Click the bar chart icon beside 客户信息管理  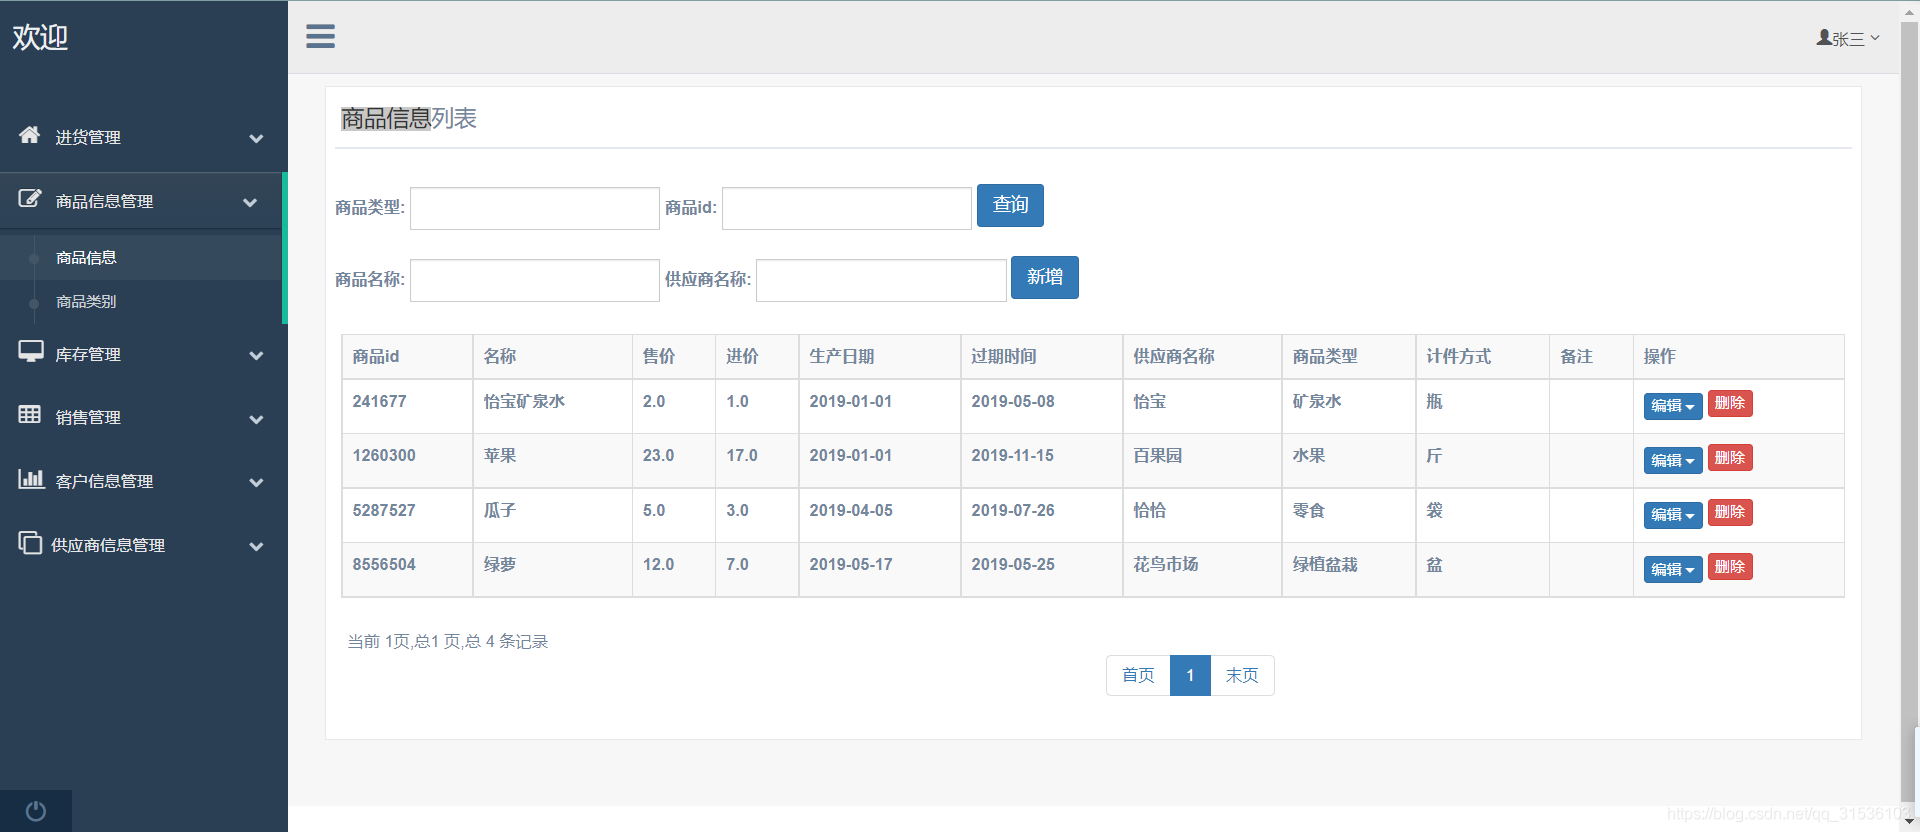pos(31,478)
